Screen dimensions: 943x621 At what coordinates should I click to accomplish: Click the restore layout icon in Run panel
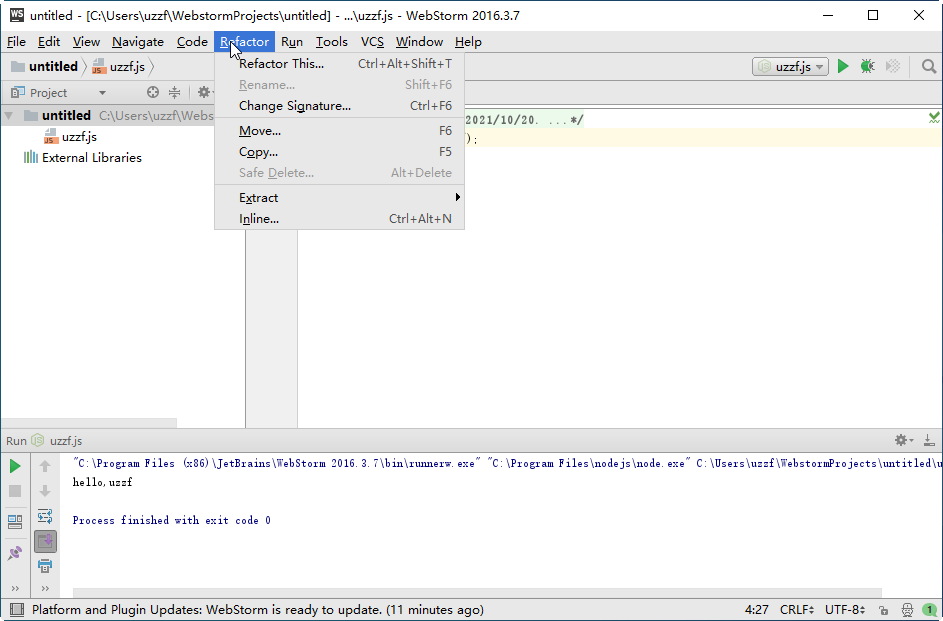click(15, 521)
